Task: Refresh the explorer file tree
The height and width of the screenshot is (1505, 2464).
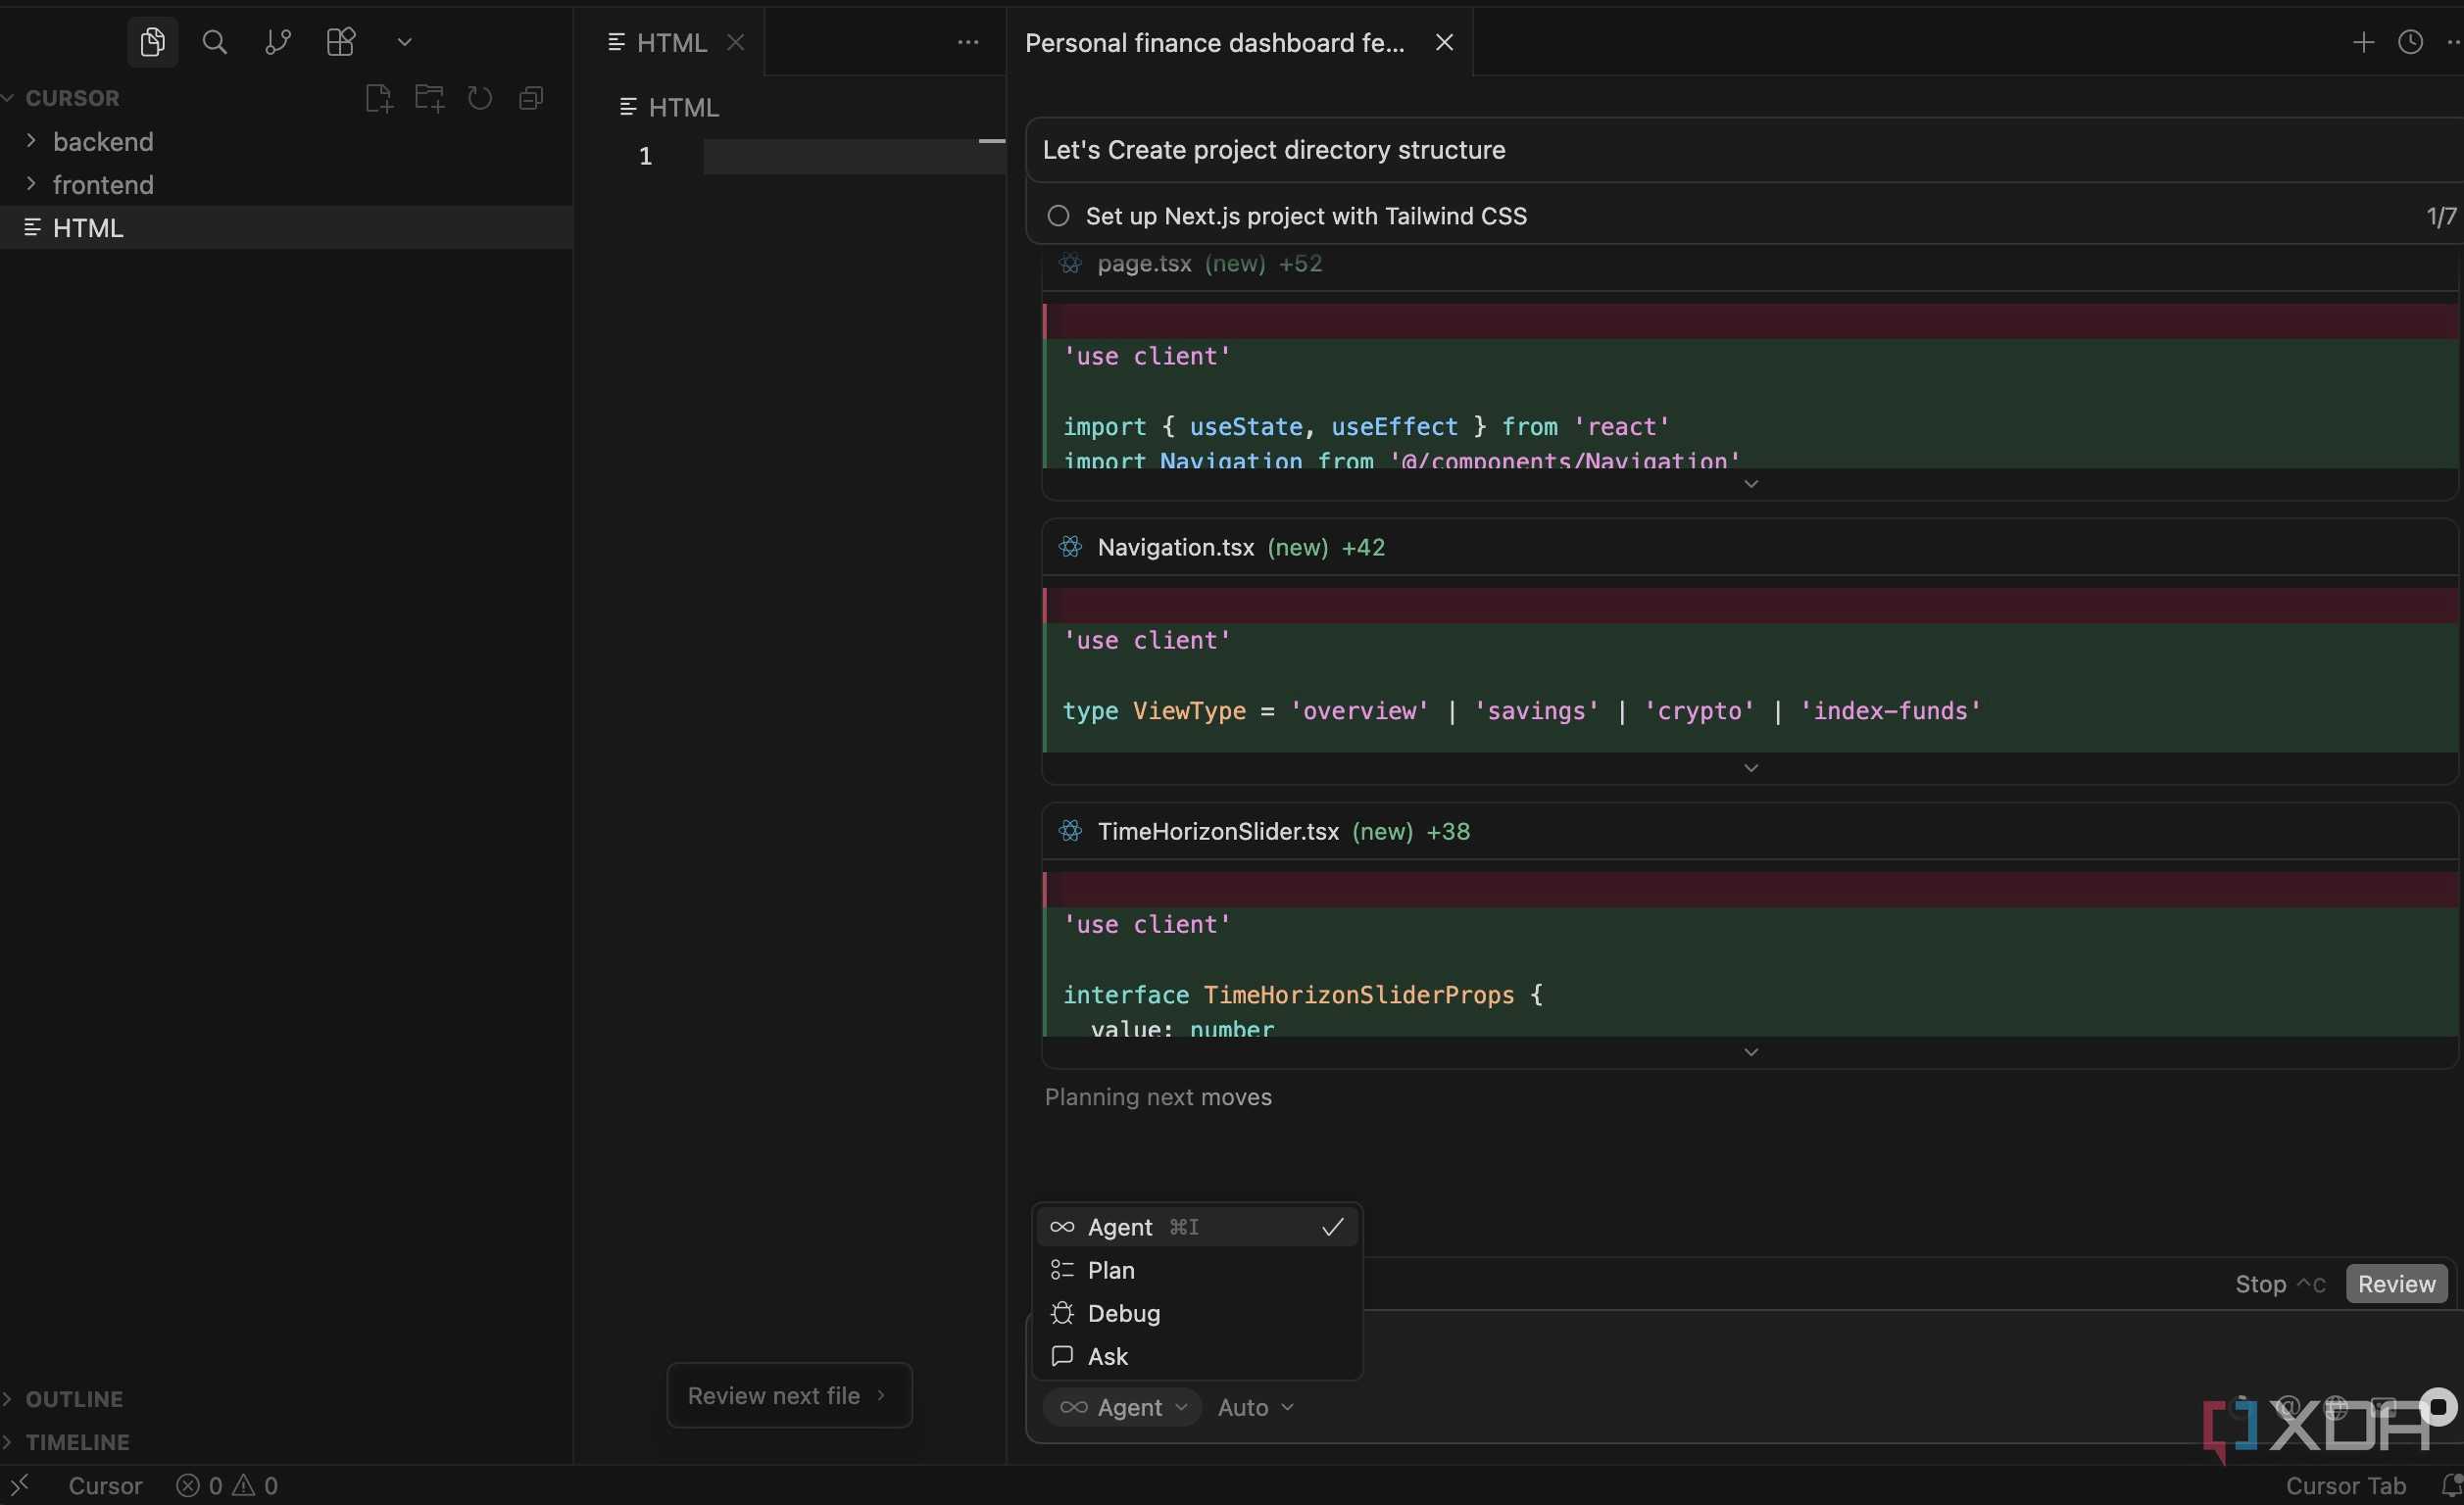Action: click(480, 98)
